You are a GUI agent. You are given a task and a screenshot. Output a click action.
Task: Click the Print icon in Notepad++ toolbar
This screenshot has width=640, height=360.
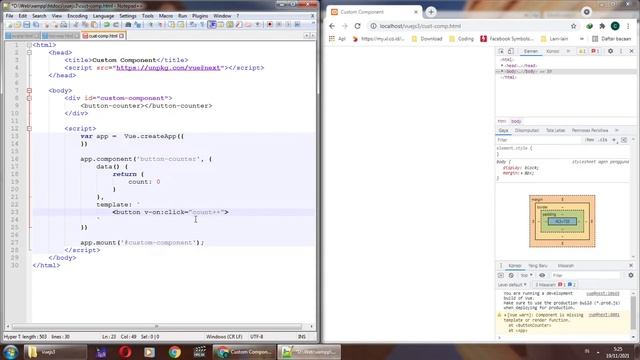click(64, 25)
